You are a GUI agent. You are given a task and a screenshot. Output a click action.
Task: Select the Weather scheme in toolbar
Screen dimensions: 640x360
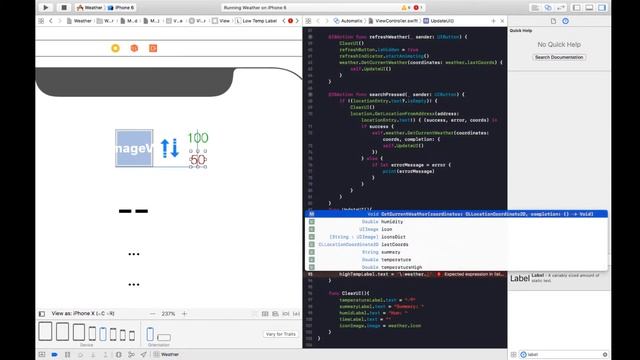89,8
